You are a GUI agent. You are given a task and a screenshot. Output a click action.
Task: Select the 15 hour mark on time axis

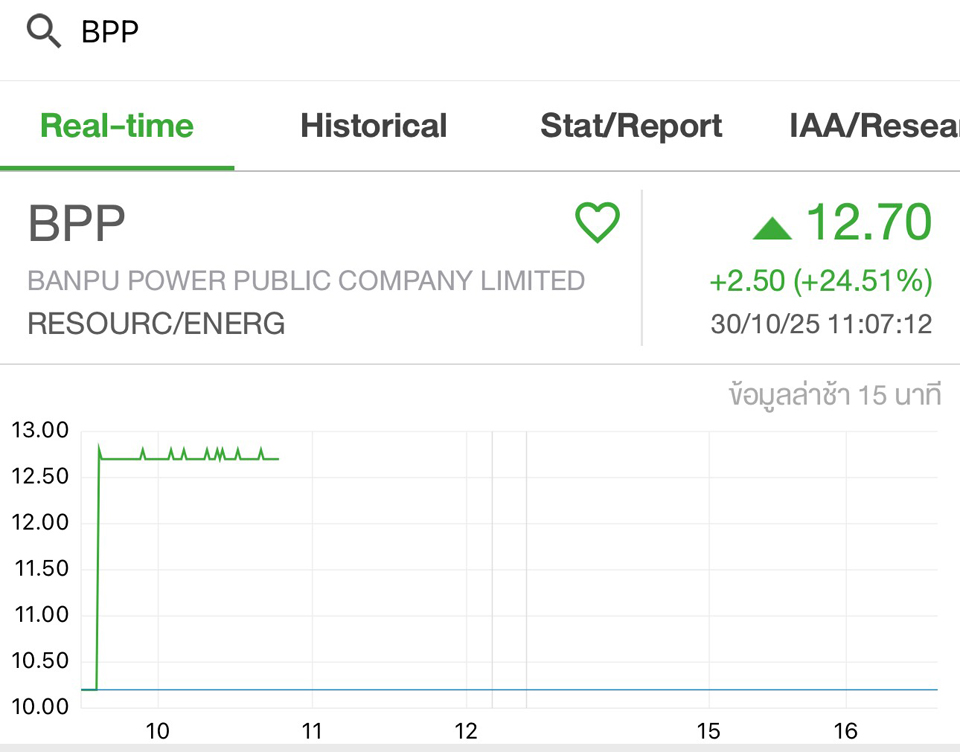pos(708,731)
